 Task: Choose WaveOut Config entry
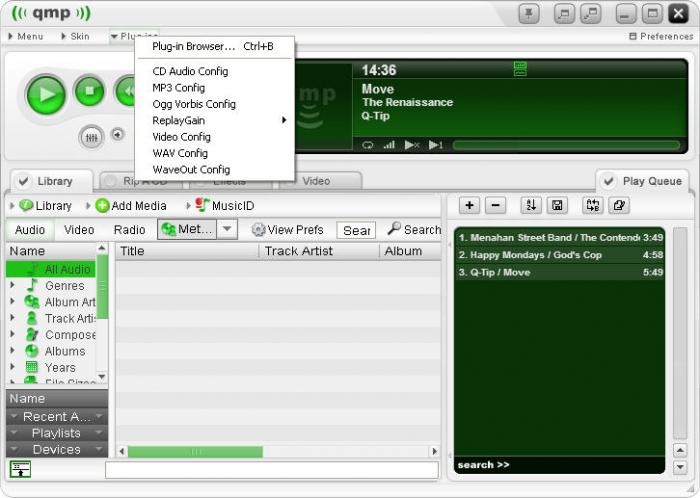click(214, 170)
